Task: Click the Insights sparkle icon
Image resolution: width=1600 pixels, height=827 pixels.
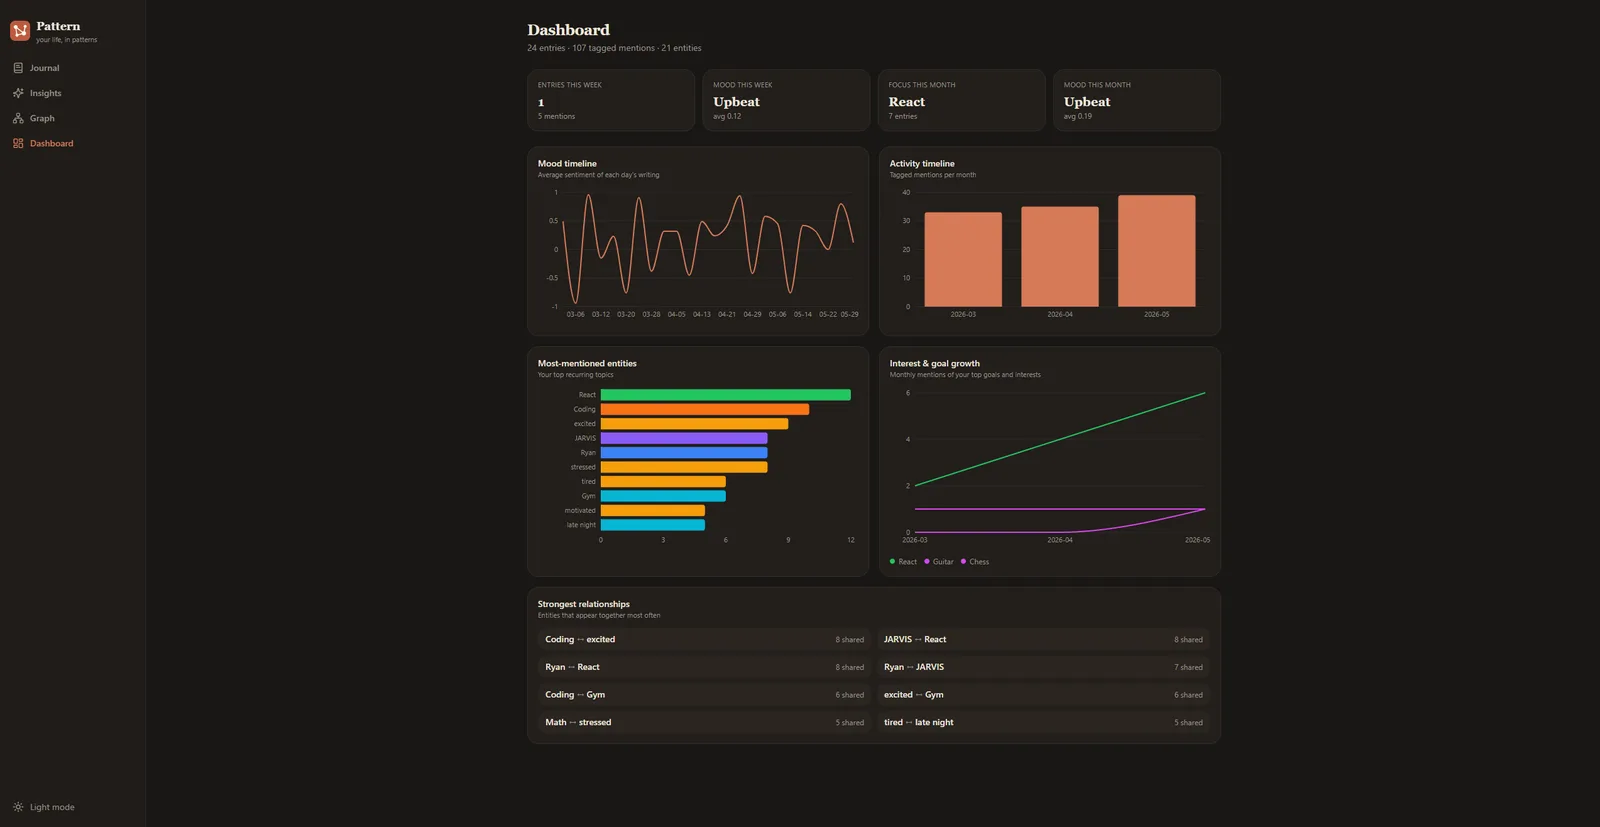Action: (x=18, y=93)
